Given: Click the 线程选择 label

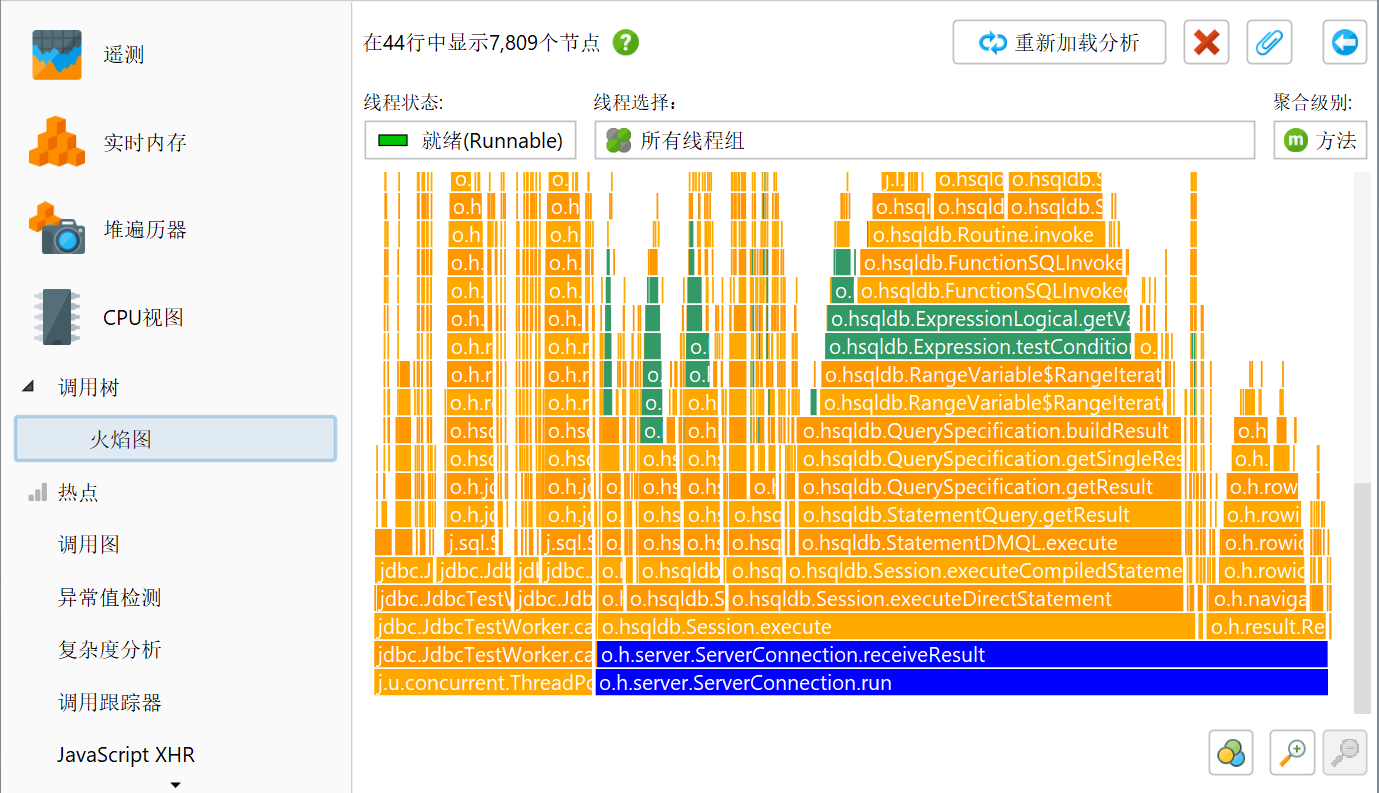Looking at the screenshot, I should pos(636,102).
